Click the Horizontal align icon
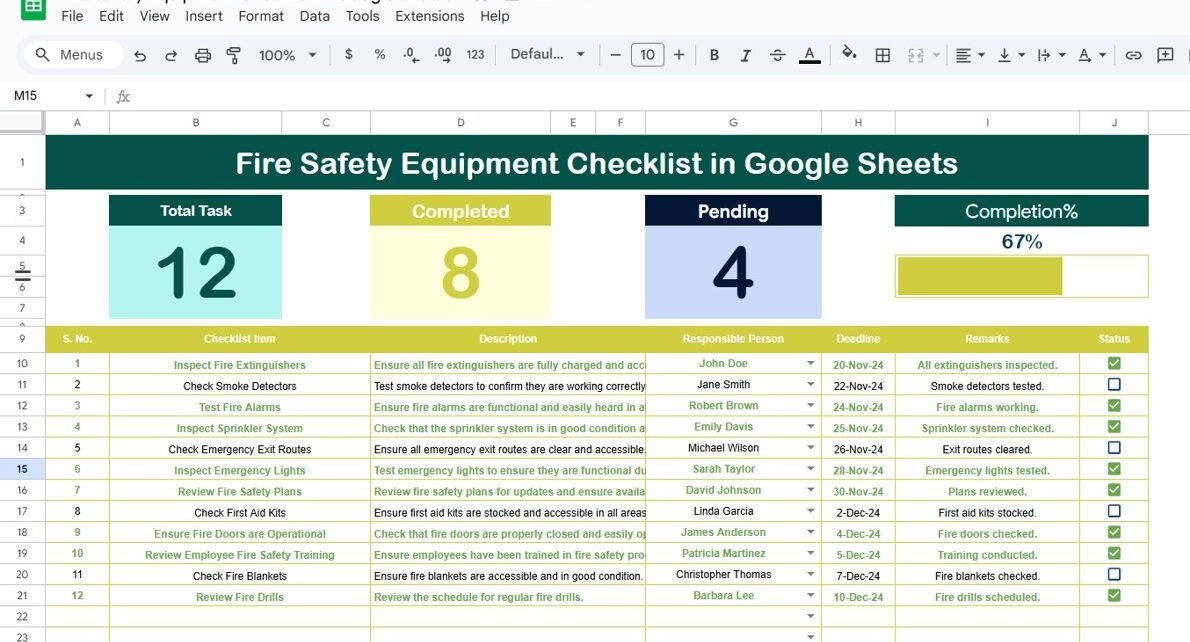Image resolution: width=1190 pixels, height=642 pixels. click(x=963, y=55)
